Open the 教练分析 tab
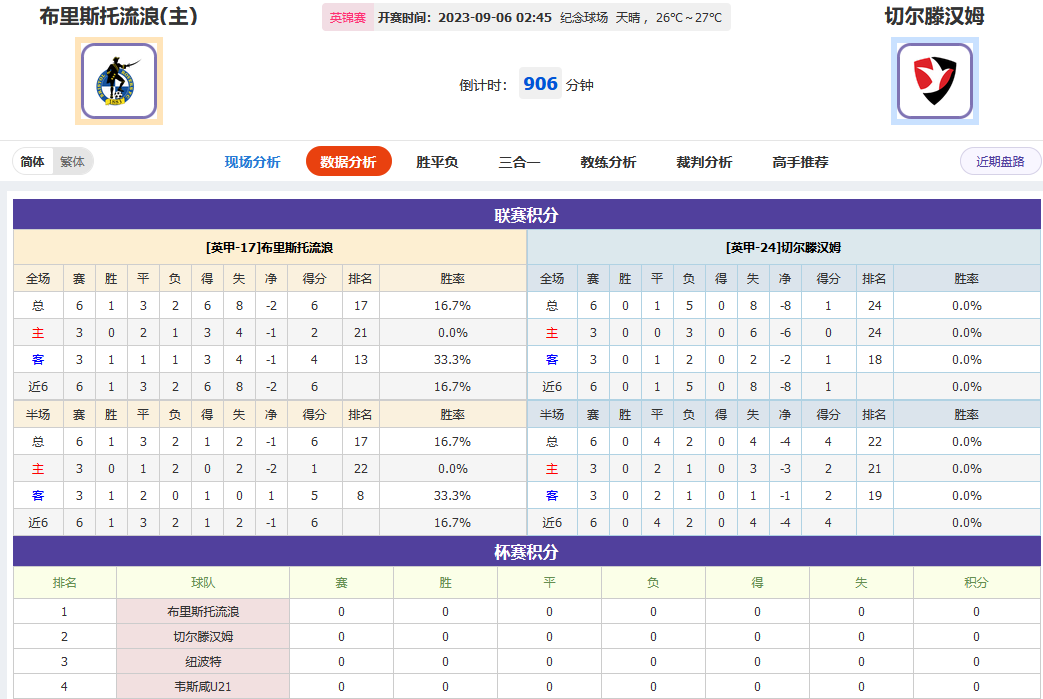Image resolution: width=1043 pixels, height=699 pixels. [x=608, y=162]
